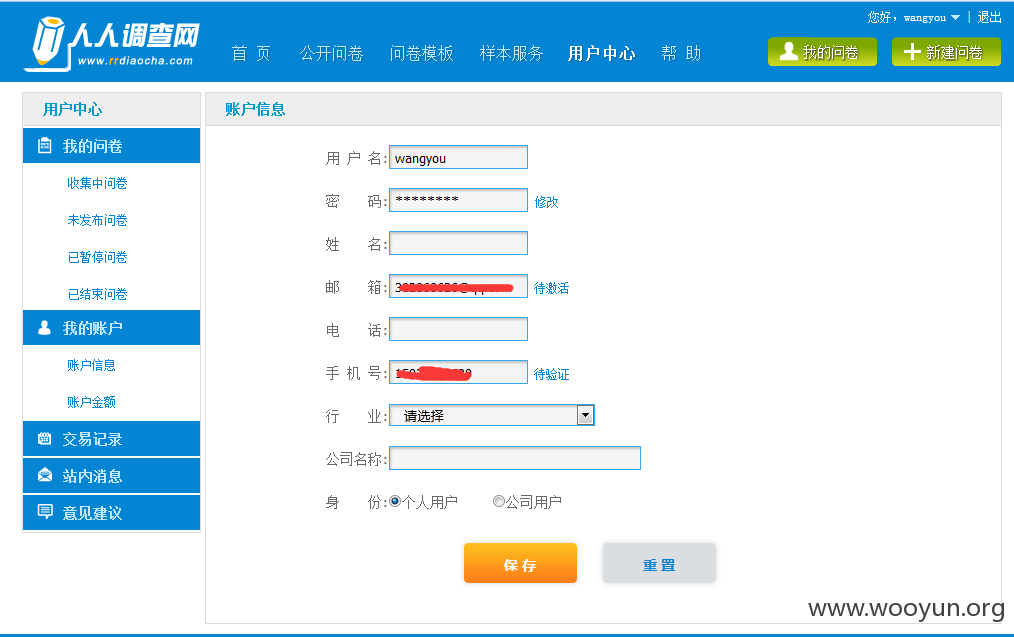Click the 待激活 email link
The width and height of the screenshot is (1014, 637).
tap(551, 288)
